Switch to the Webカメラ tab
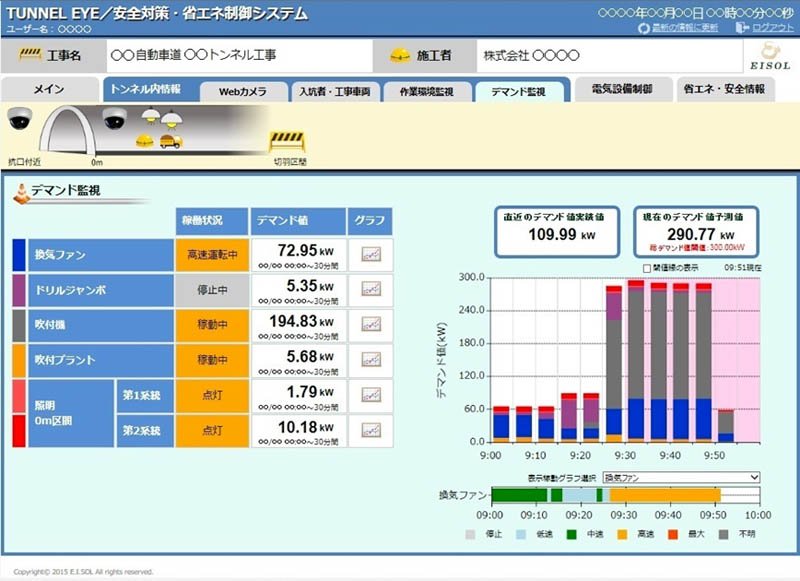The width and height of the screenshot is (800, 581). (243, 92)
